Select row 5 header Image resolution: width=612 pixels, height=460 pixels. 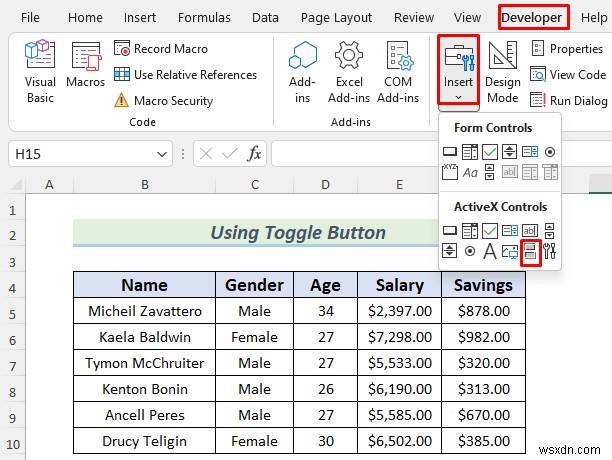pos(12,314)
